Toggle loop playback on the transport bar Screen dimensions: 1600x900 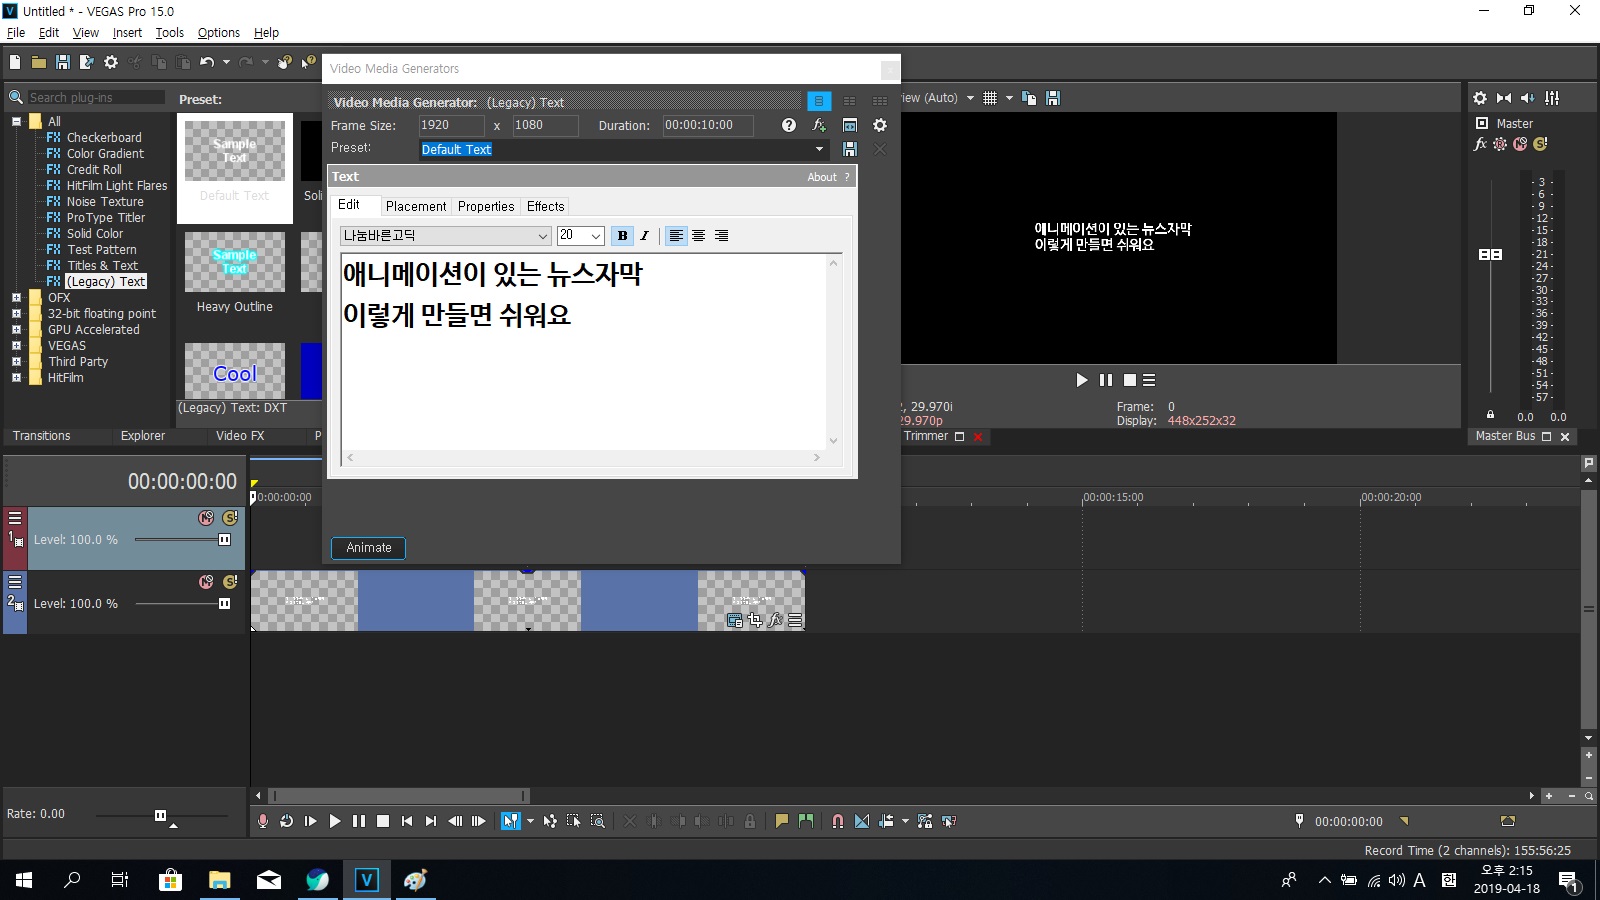287,821
